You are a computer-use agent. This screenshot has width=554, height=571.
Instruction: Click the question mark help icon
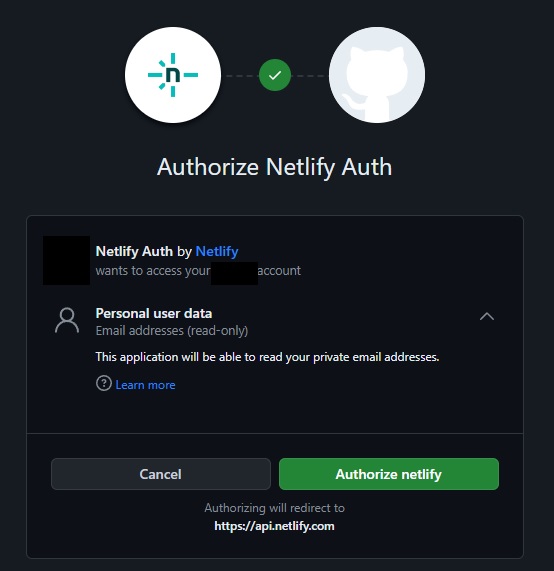104,383
